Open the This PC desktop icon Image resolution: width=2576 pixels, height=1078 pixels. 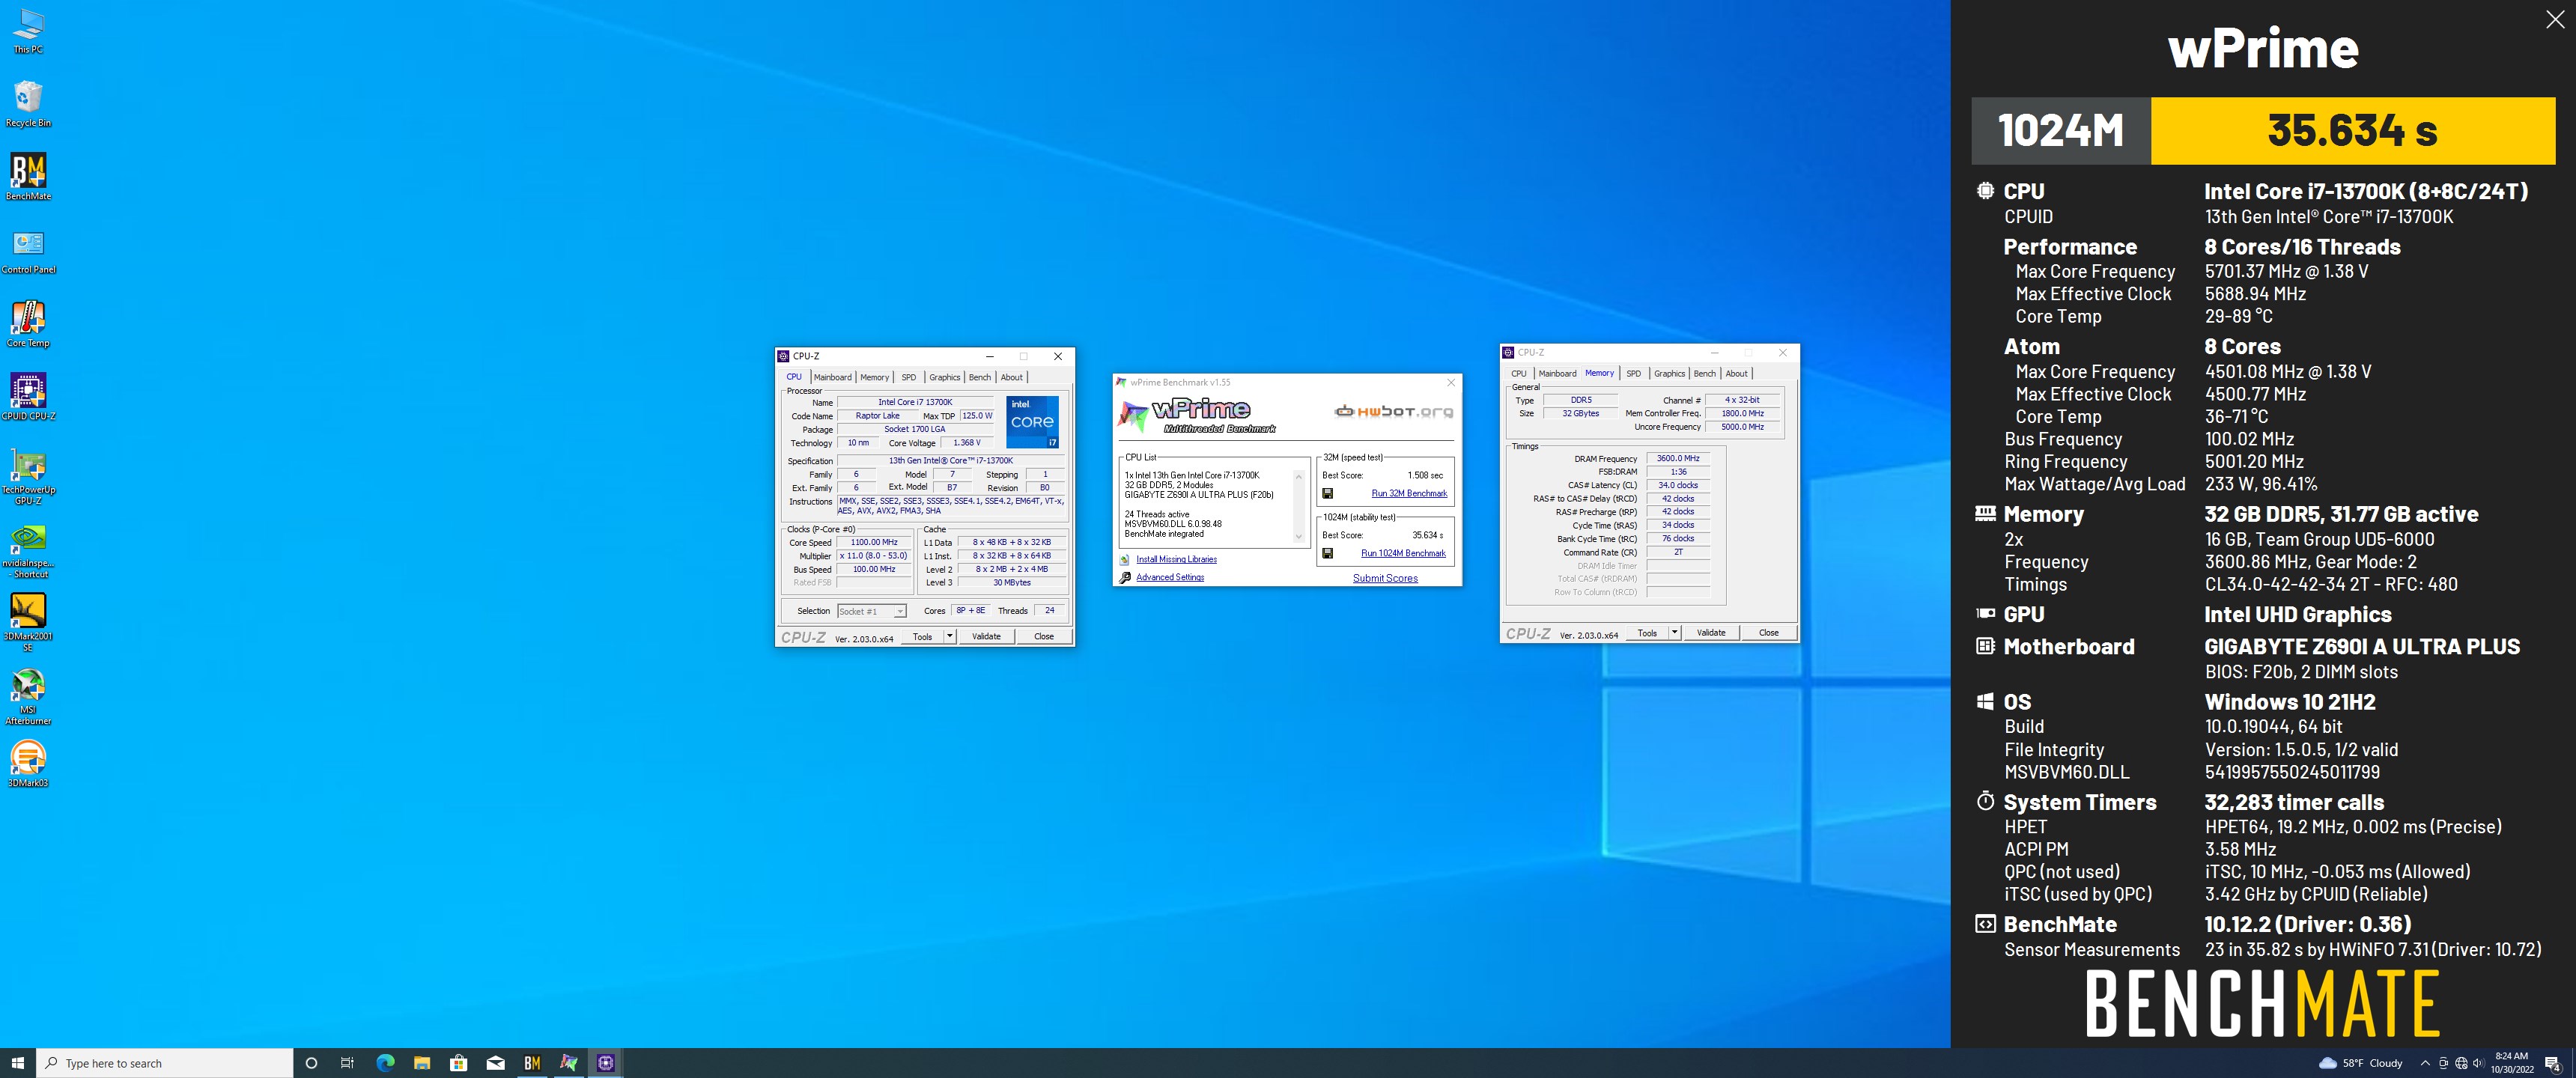click(28, 30)
